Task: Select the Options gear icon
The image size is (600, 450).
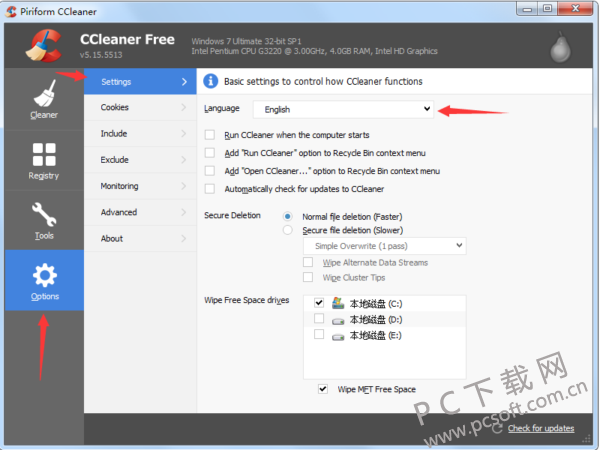Action: click(x=45, y=275)
